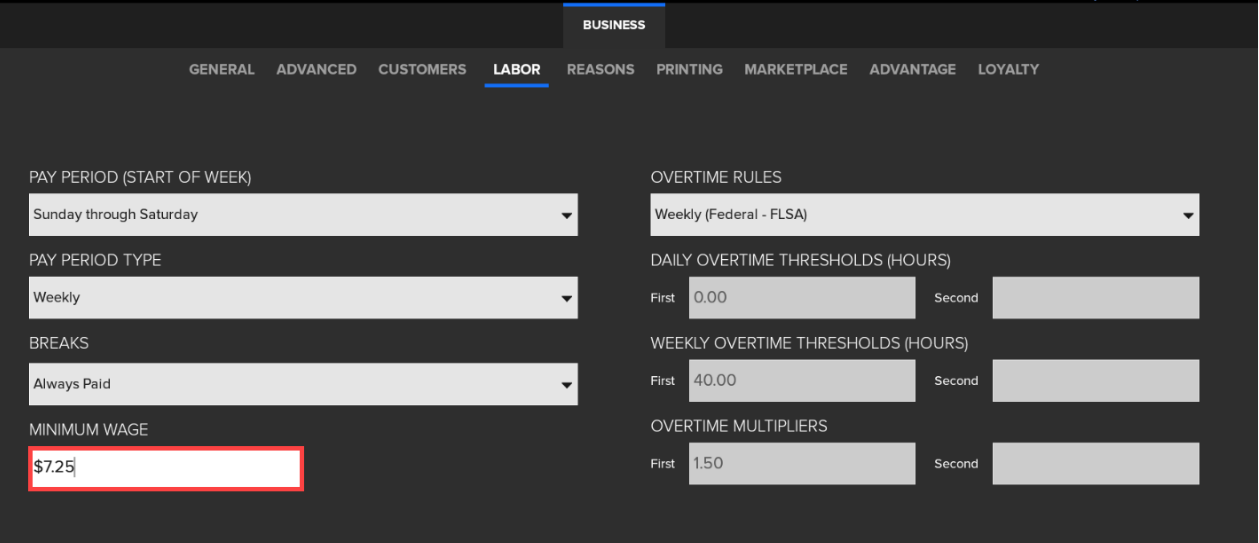Go to the Advanced tab

tap(316, 69)
